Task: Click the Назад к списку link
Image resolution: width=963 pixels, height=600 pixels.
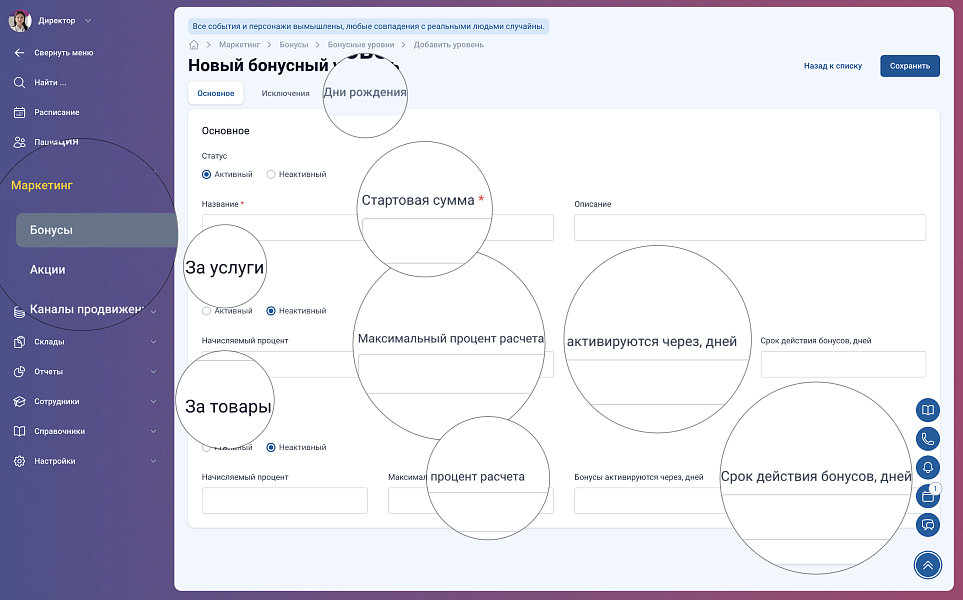Action: [832, 66]
